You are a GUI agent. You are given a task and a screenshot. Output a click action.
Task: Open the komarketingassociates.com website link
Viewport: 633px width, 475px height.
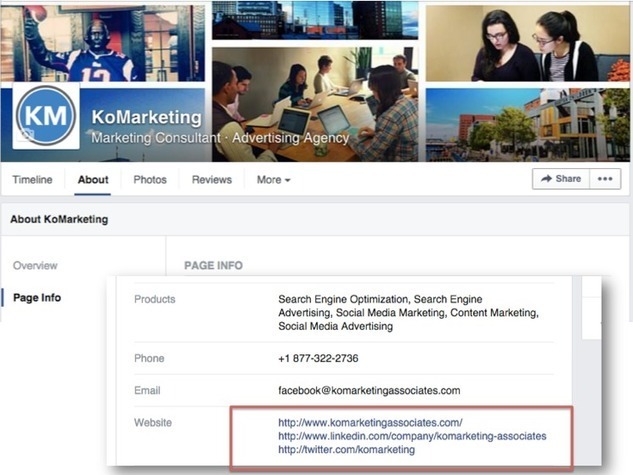point(370,423)
